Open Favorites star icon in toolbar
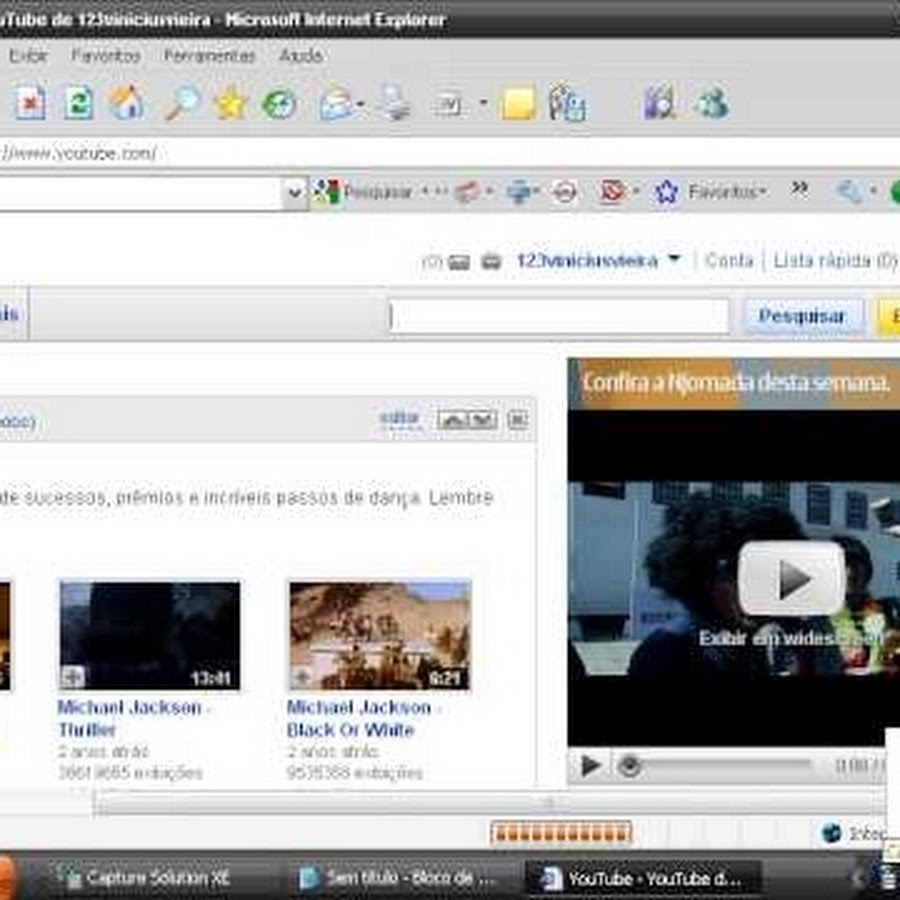The width and height of the screenshot is (900, 900). tap(230, 103)
